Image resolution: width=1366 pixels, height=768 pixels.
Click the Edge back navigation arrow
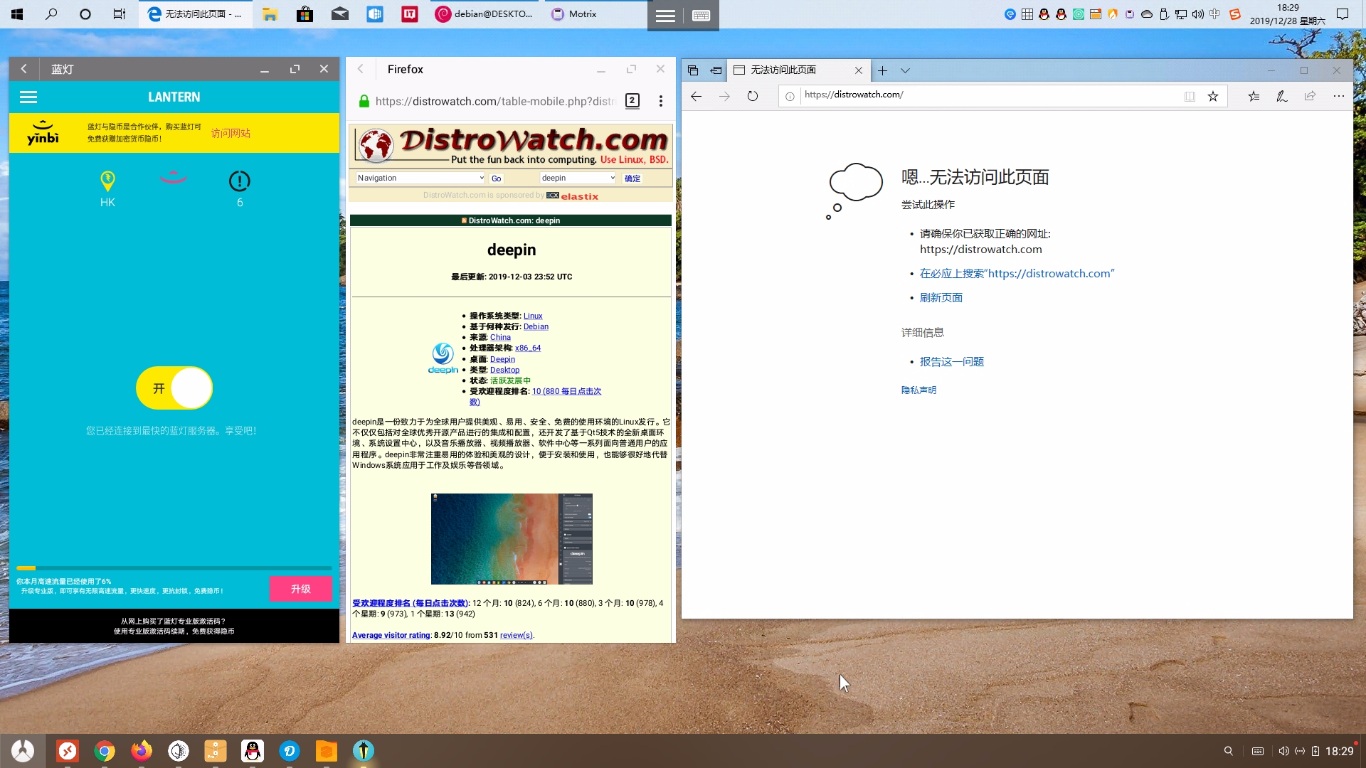point(697,96)
